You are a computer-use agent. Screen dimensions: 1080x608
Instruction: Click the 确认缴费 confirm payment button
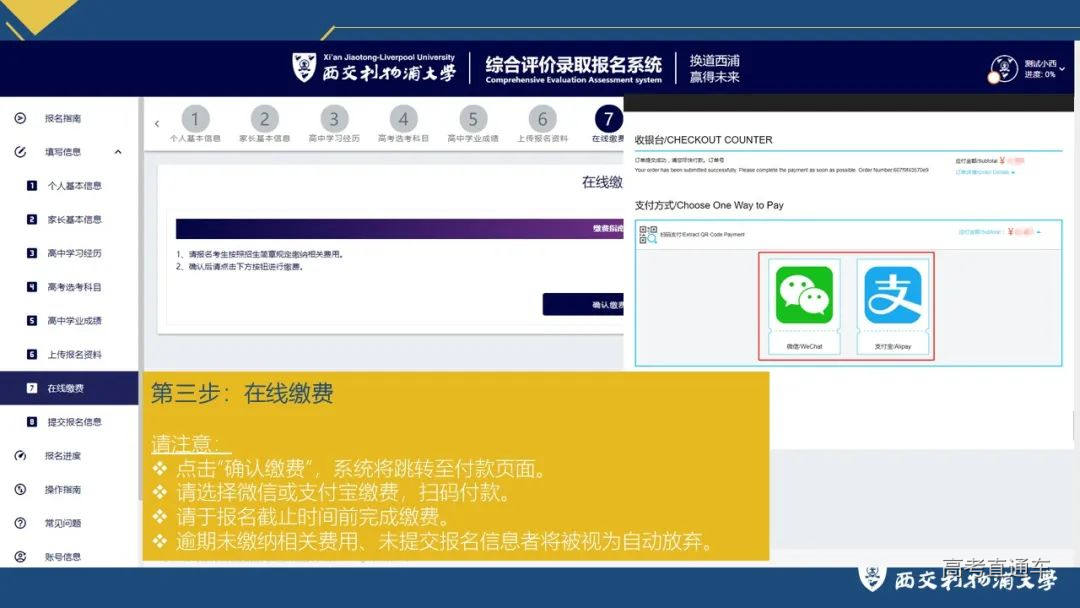coord(600,303)
